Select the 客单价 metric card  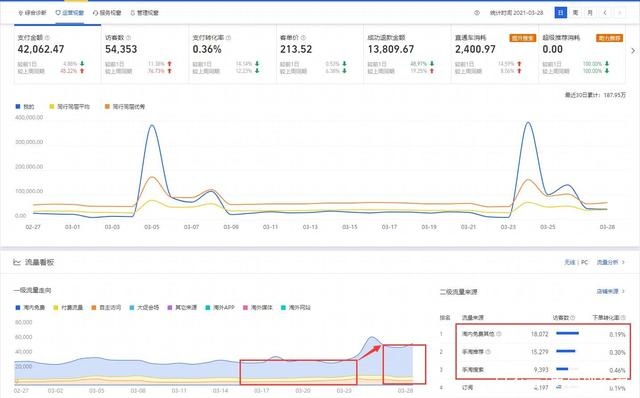pyautogui.click(x=320, y=54)
